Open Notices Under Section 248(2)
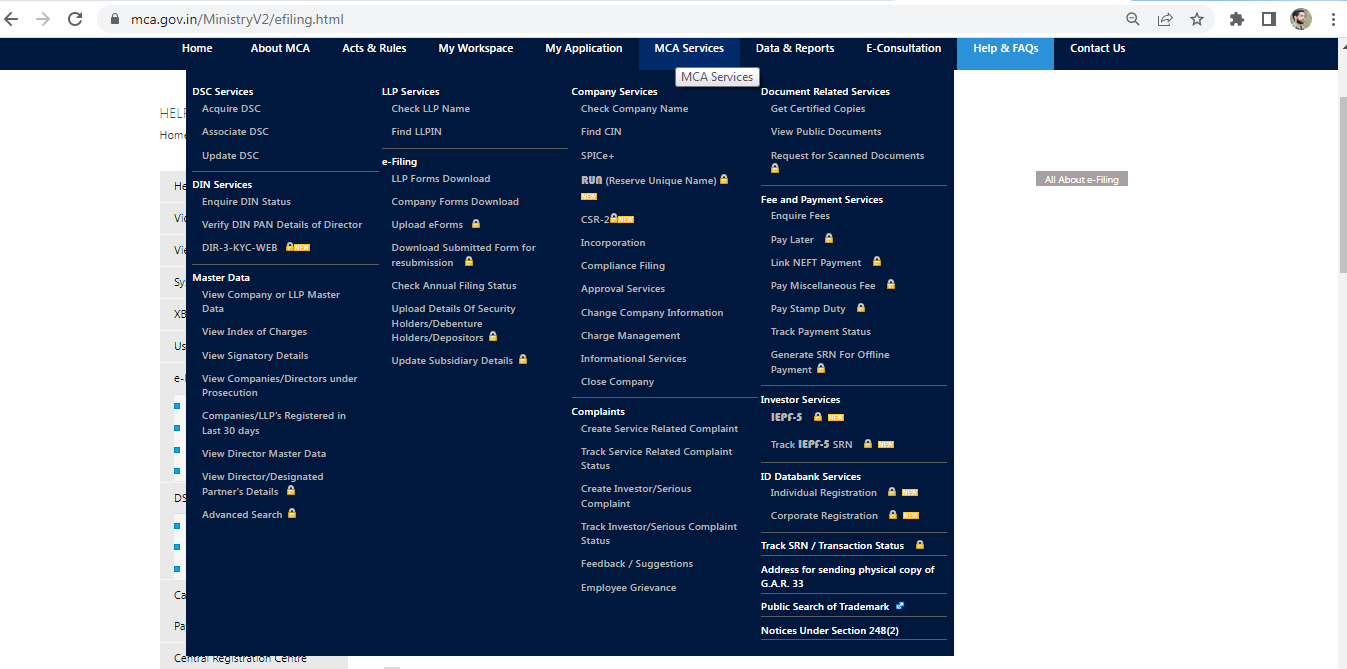Viewport: 1347px width, 669px height. [830, 630]
